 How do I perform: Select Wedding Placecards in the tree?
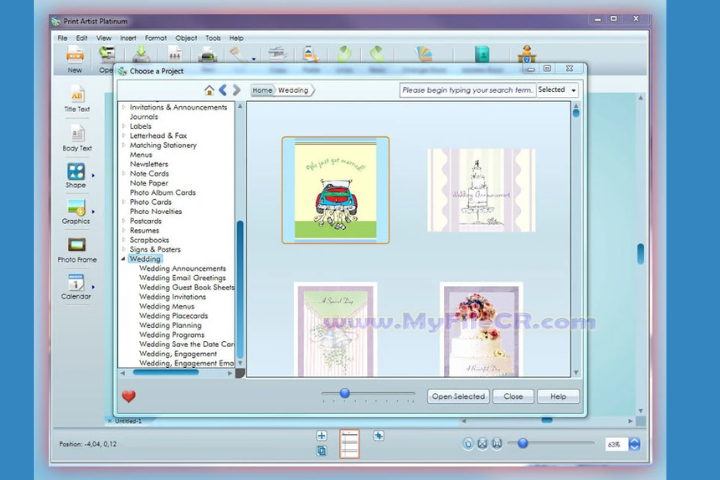click(174, 316)
